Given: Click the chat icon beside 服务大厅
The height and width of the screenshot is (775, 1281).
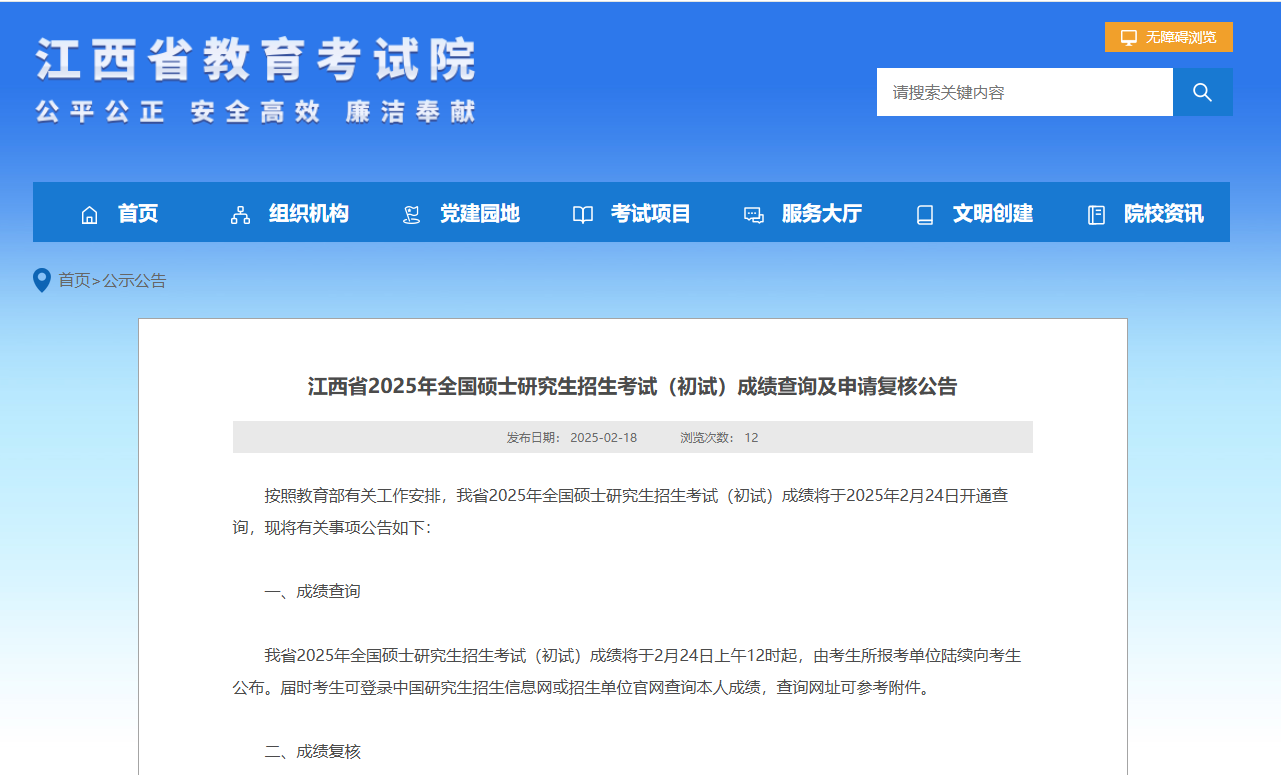Looking at the screenshot, I should [754, 214].
